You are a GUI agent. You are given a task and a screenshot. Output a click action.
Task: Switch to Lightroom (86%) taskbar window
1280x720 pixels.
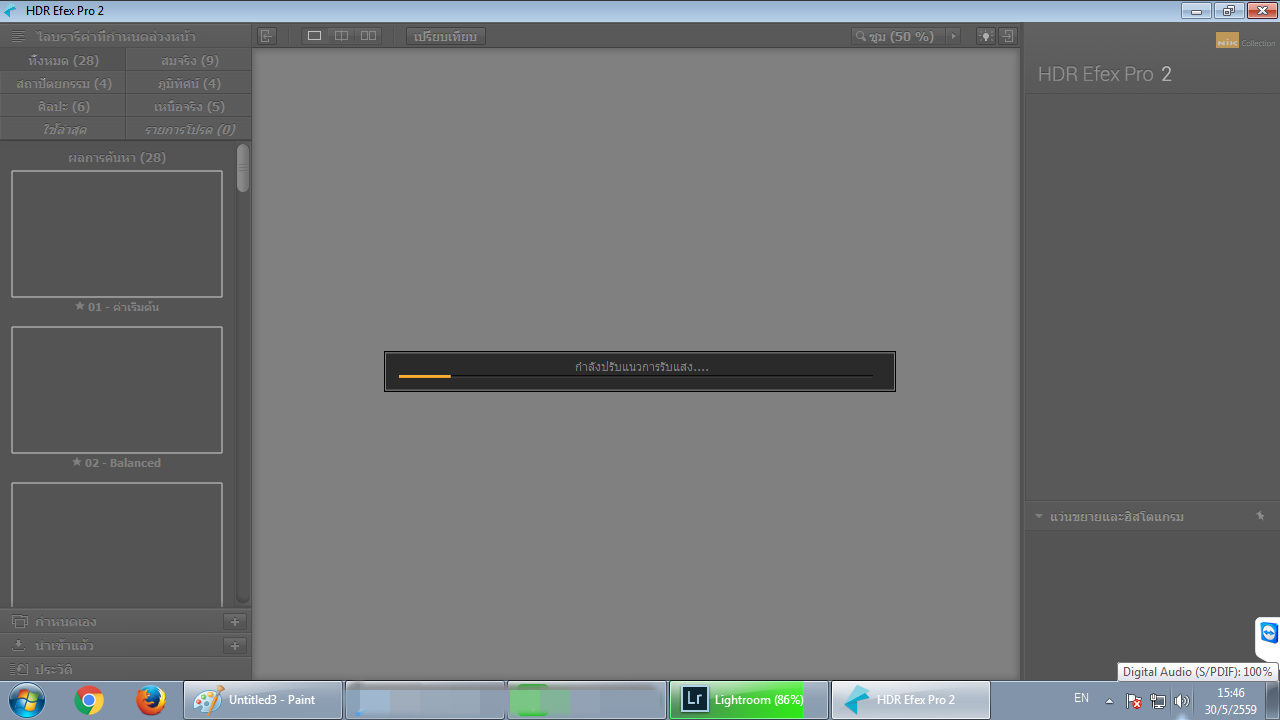(749, 700)
